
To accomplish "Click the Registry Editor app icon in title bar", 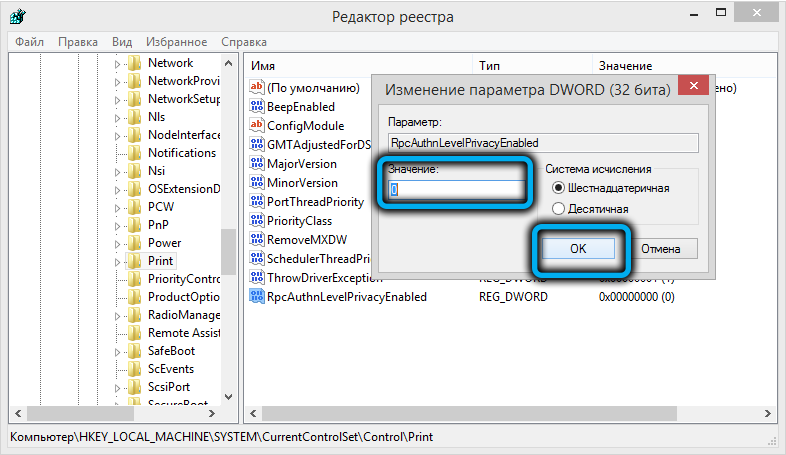I will click(18, 16).
